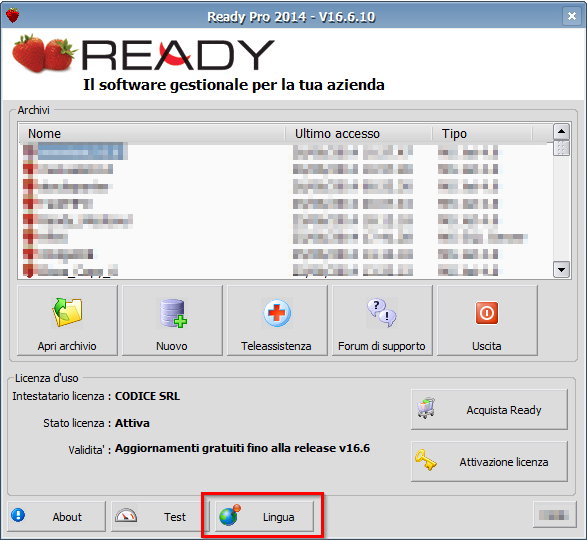
Task: Click the 'About' button text
Action: (67, 517)
